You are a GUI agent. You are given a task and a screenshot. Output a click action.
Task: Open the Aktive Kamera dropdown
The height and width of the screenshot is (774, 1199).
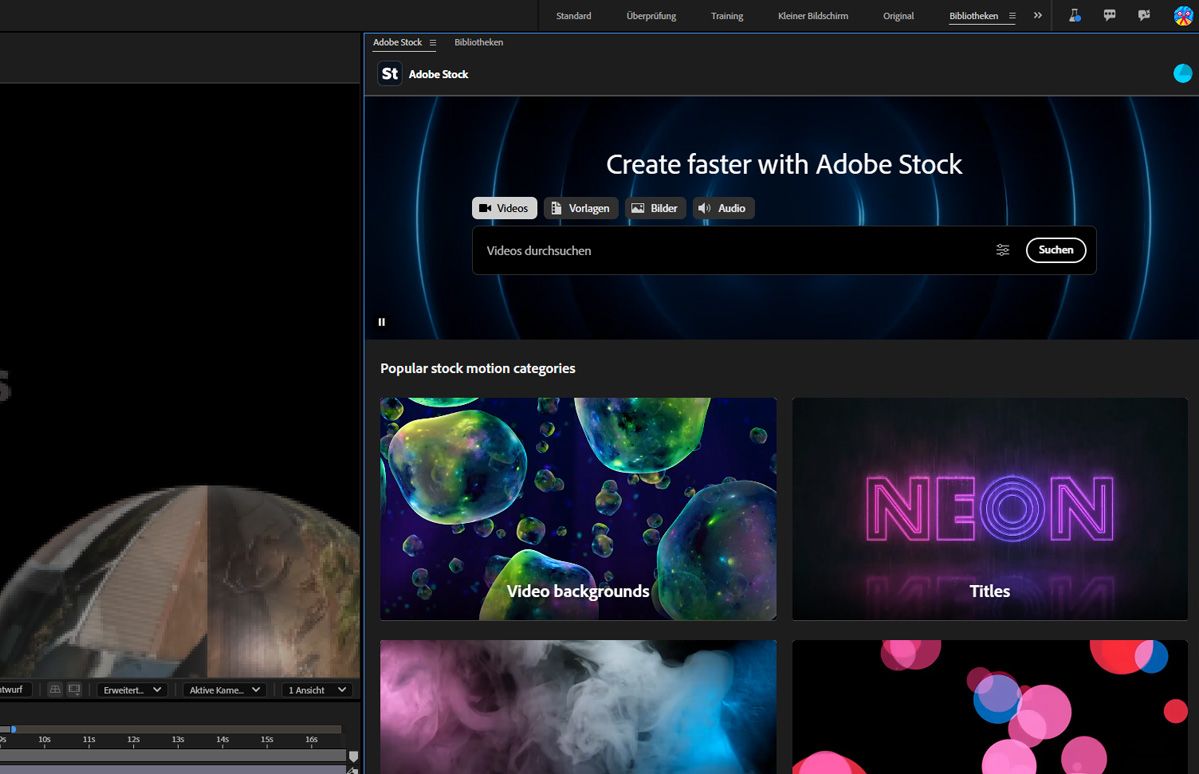[x=224, y=690]
